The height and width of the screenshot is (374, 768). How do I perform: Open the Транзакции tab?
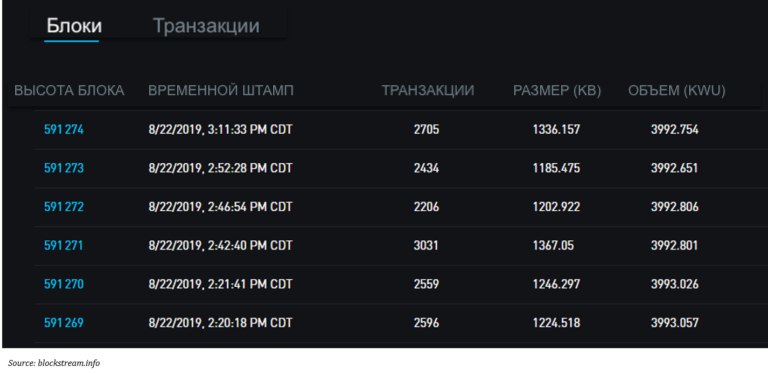pos(206,25)
